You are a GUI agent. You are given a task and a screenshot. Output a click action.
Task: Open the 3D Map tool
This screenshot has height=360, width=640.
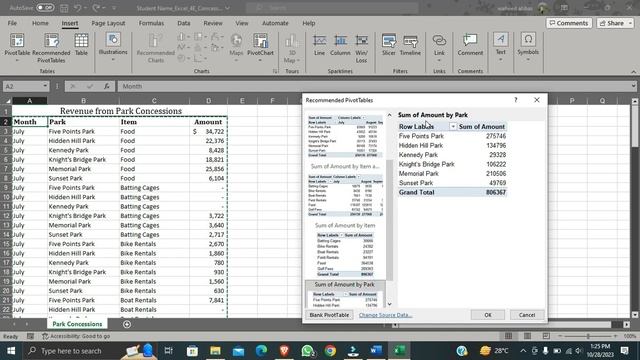291,48
